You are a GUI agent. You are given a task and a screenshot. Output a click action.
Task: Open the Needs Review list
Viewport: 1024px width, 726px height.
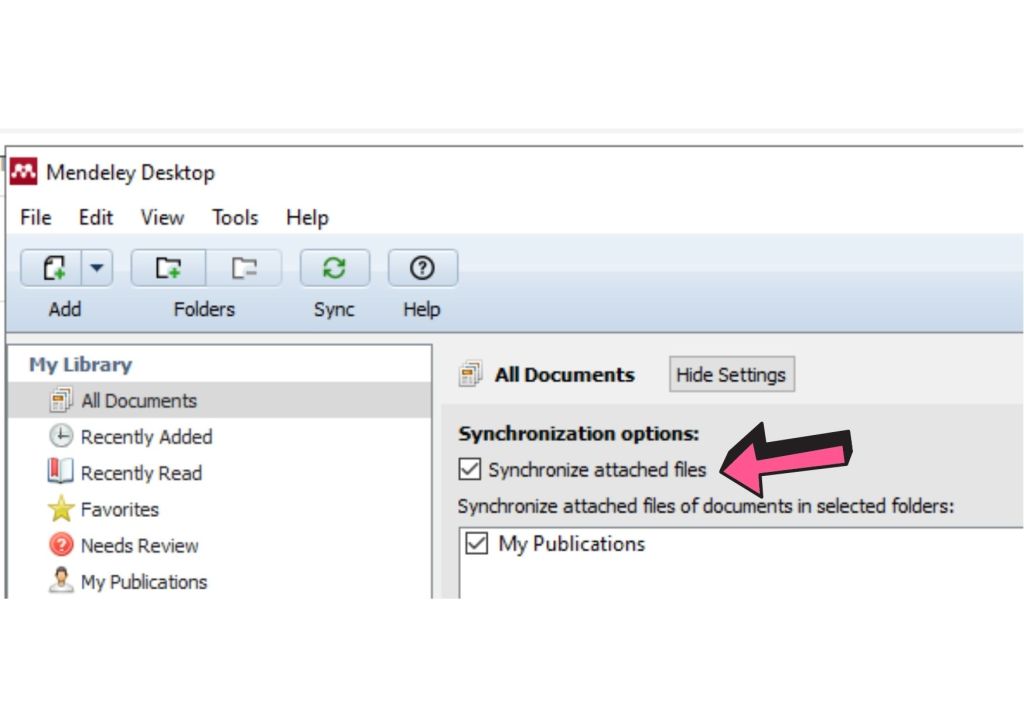pyautogui.click(x=139, y=546)
